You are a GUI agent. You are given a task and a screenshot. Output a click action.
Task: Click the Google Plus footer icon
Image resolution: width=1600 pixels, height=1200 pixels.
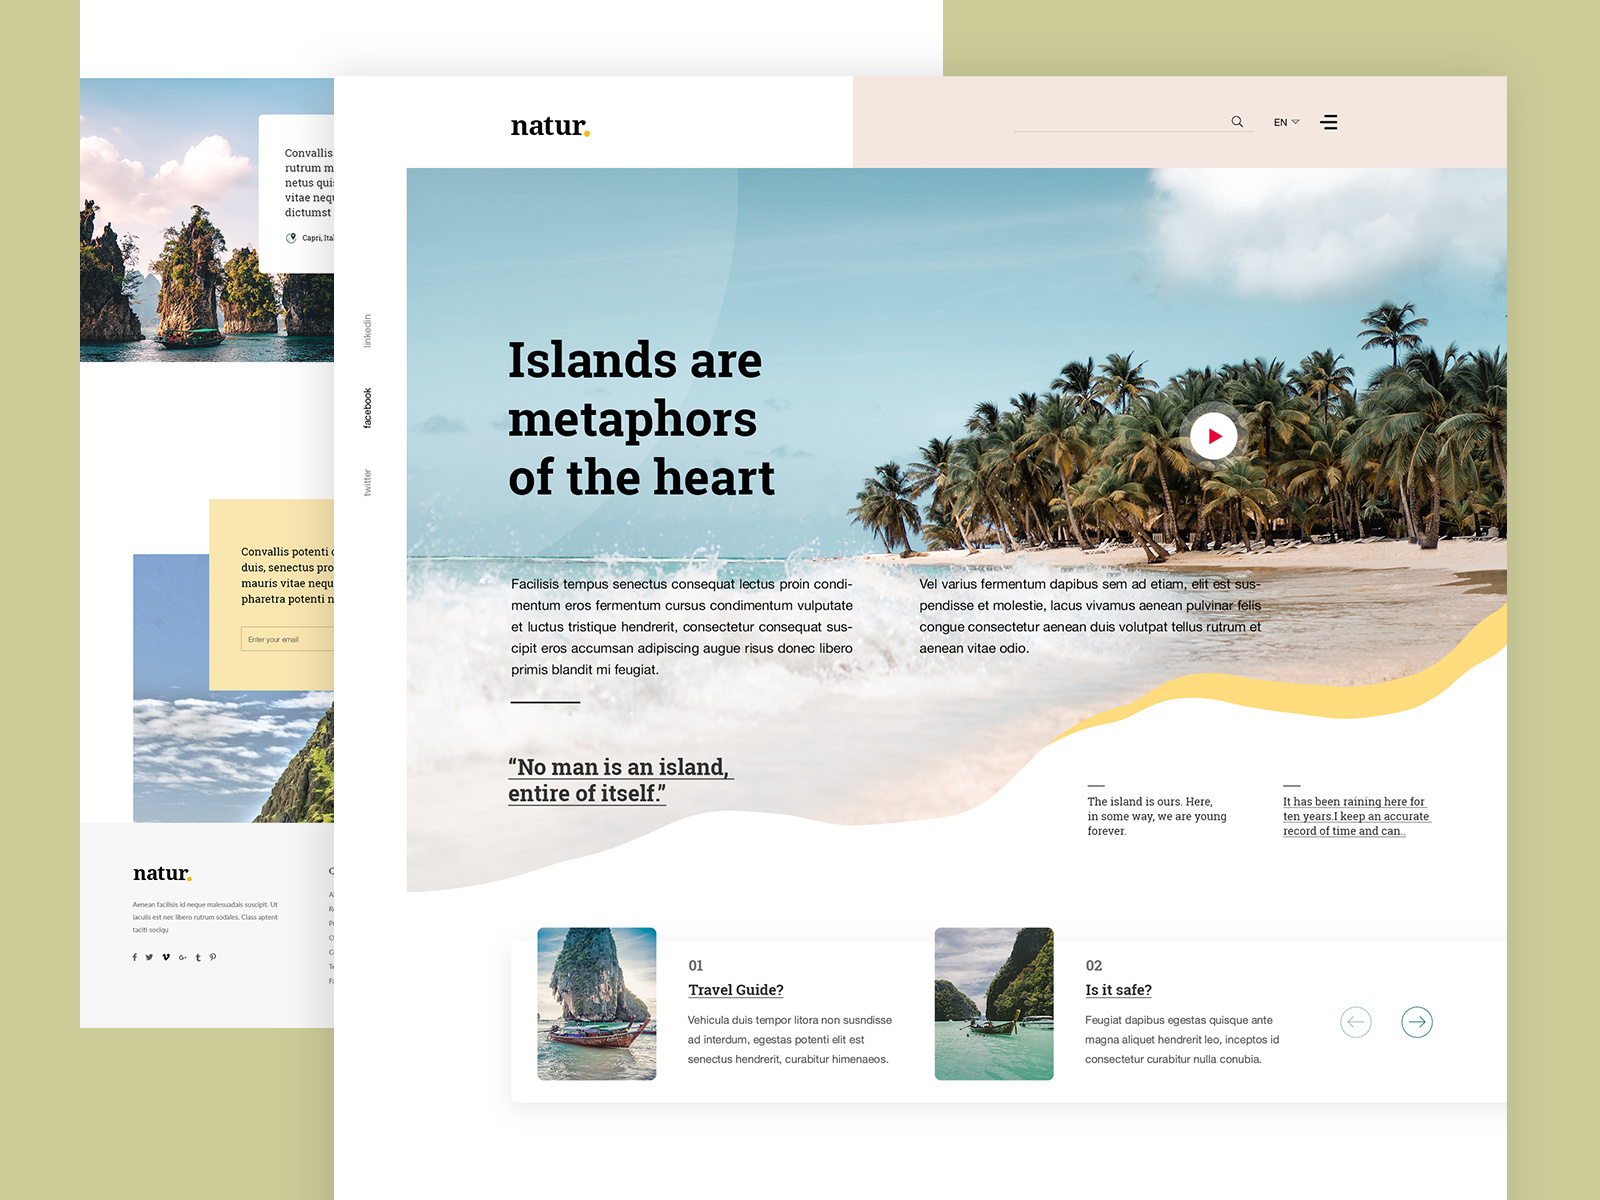[x=181, y=957]
